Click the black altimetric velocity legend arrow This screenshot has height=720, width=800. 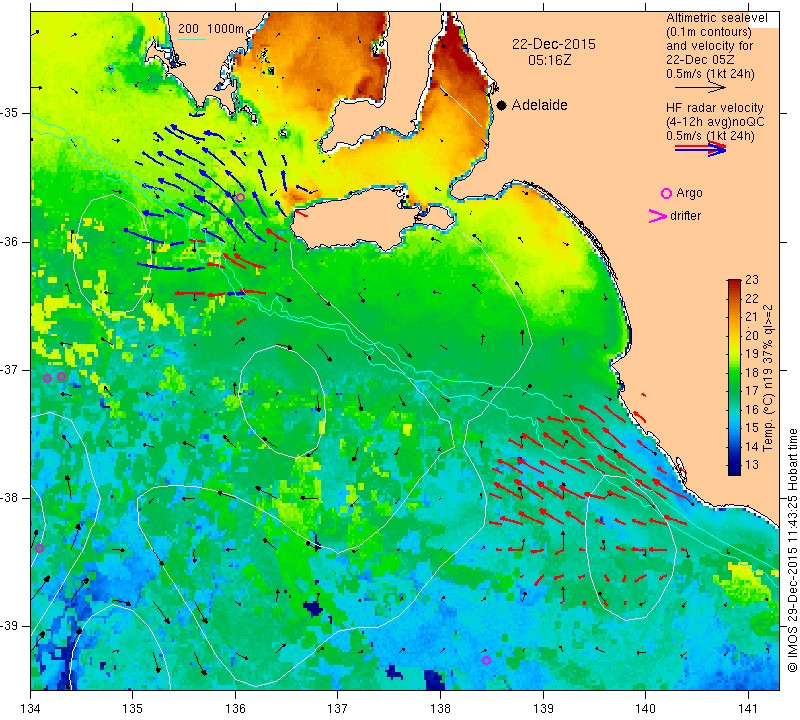(700, 87)
